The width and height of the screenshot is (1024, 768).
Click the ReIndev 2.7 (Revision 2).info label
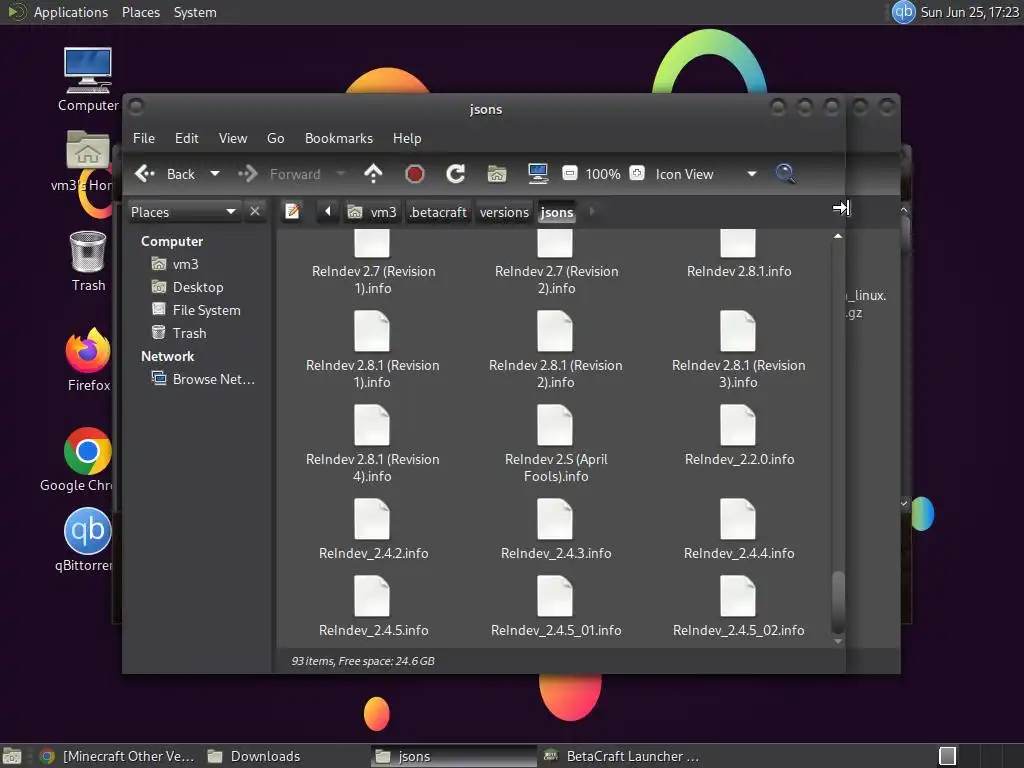(556, 280)
